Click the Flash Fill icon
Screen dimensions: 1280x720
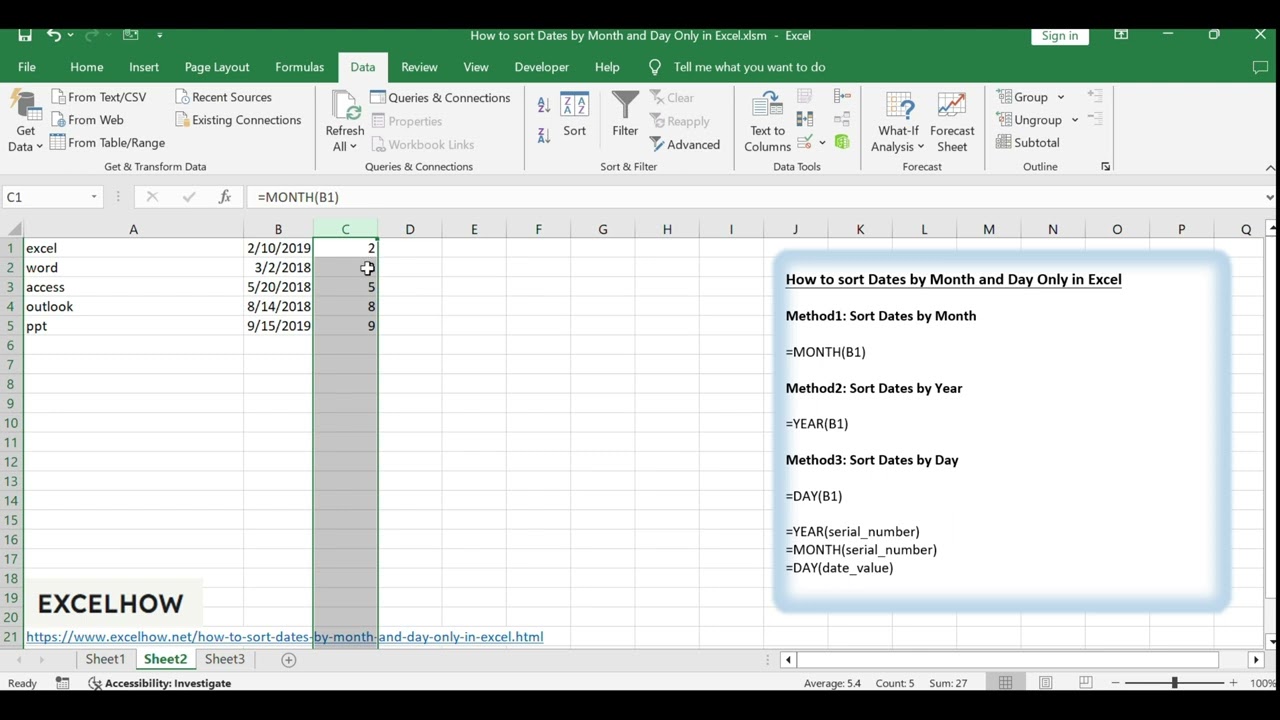804,97
